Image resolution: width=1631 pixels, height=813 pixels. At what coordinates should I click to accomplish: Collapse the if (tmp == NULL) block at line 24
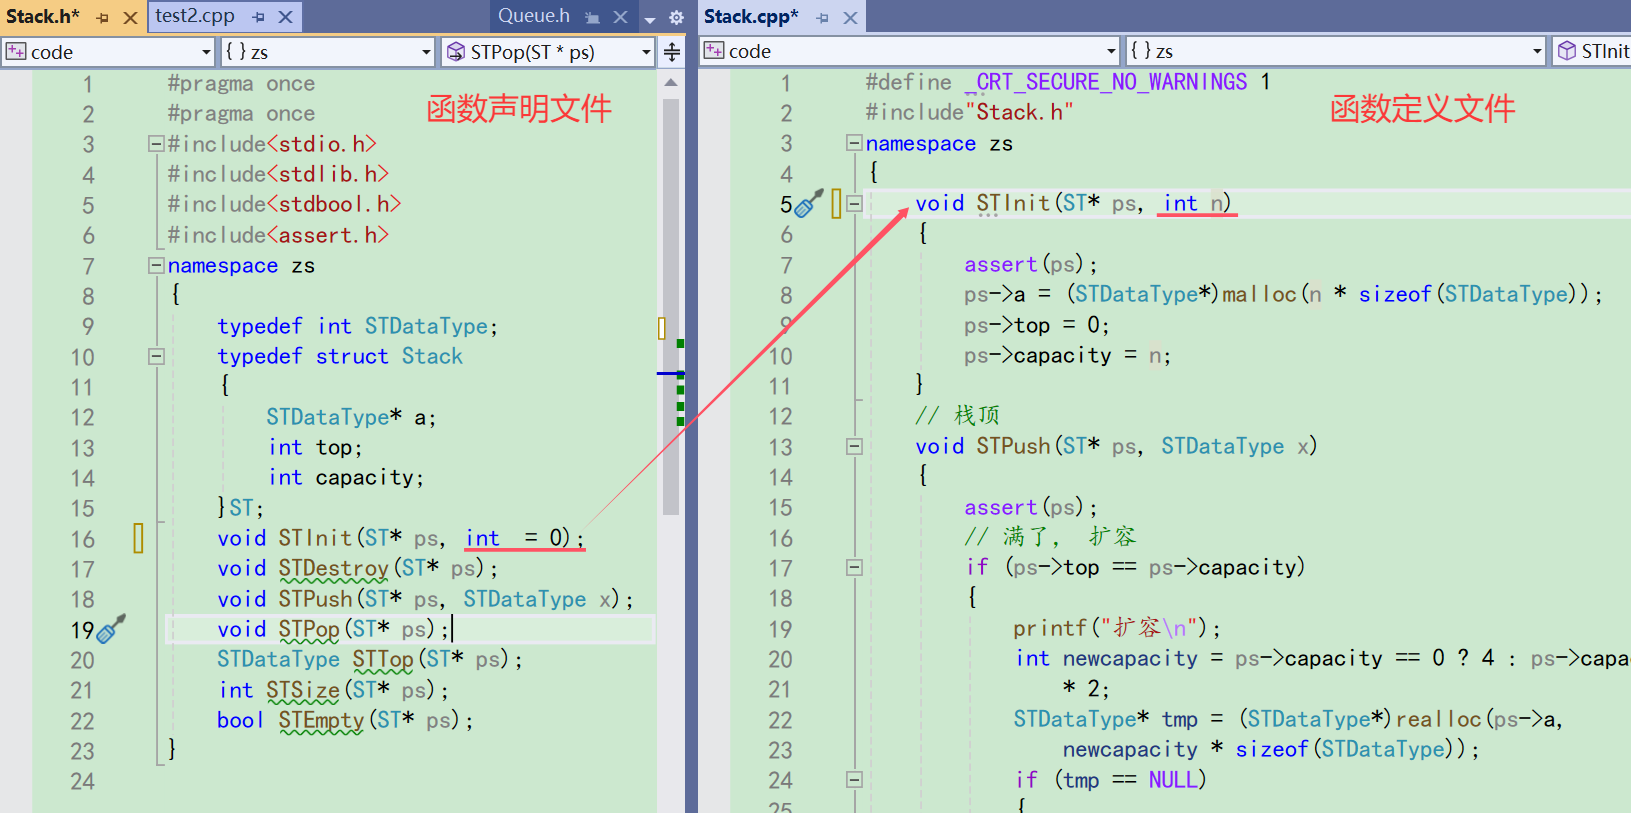click(x=854, y=779)
